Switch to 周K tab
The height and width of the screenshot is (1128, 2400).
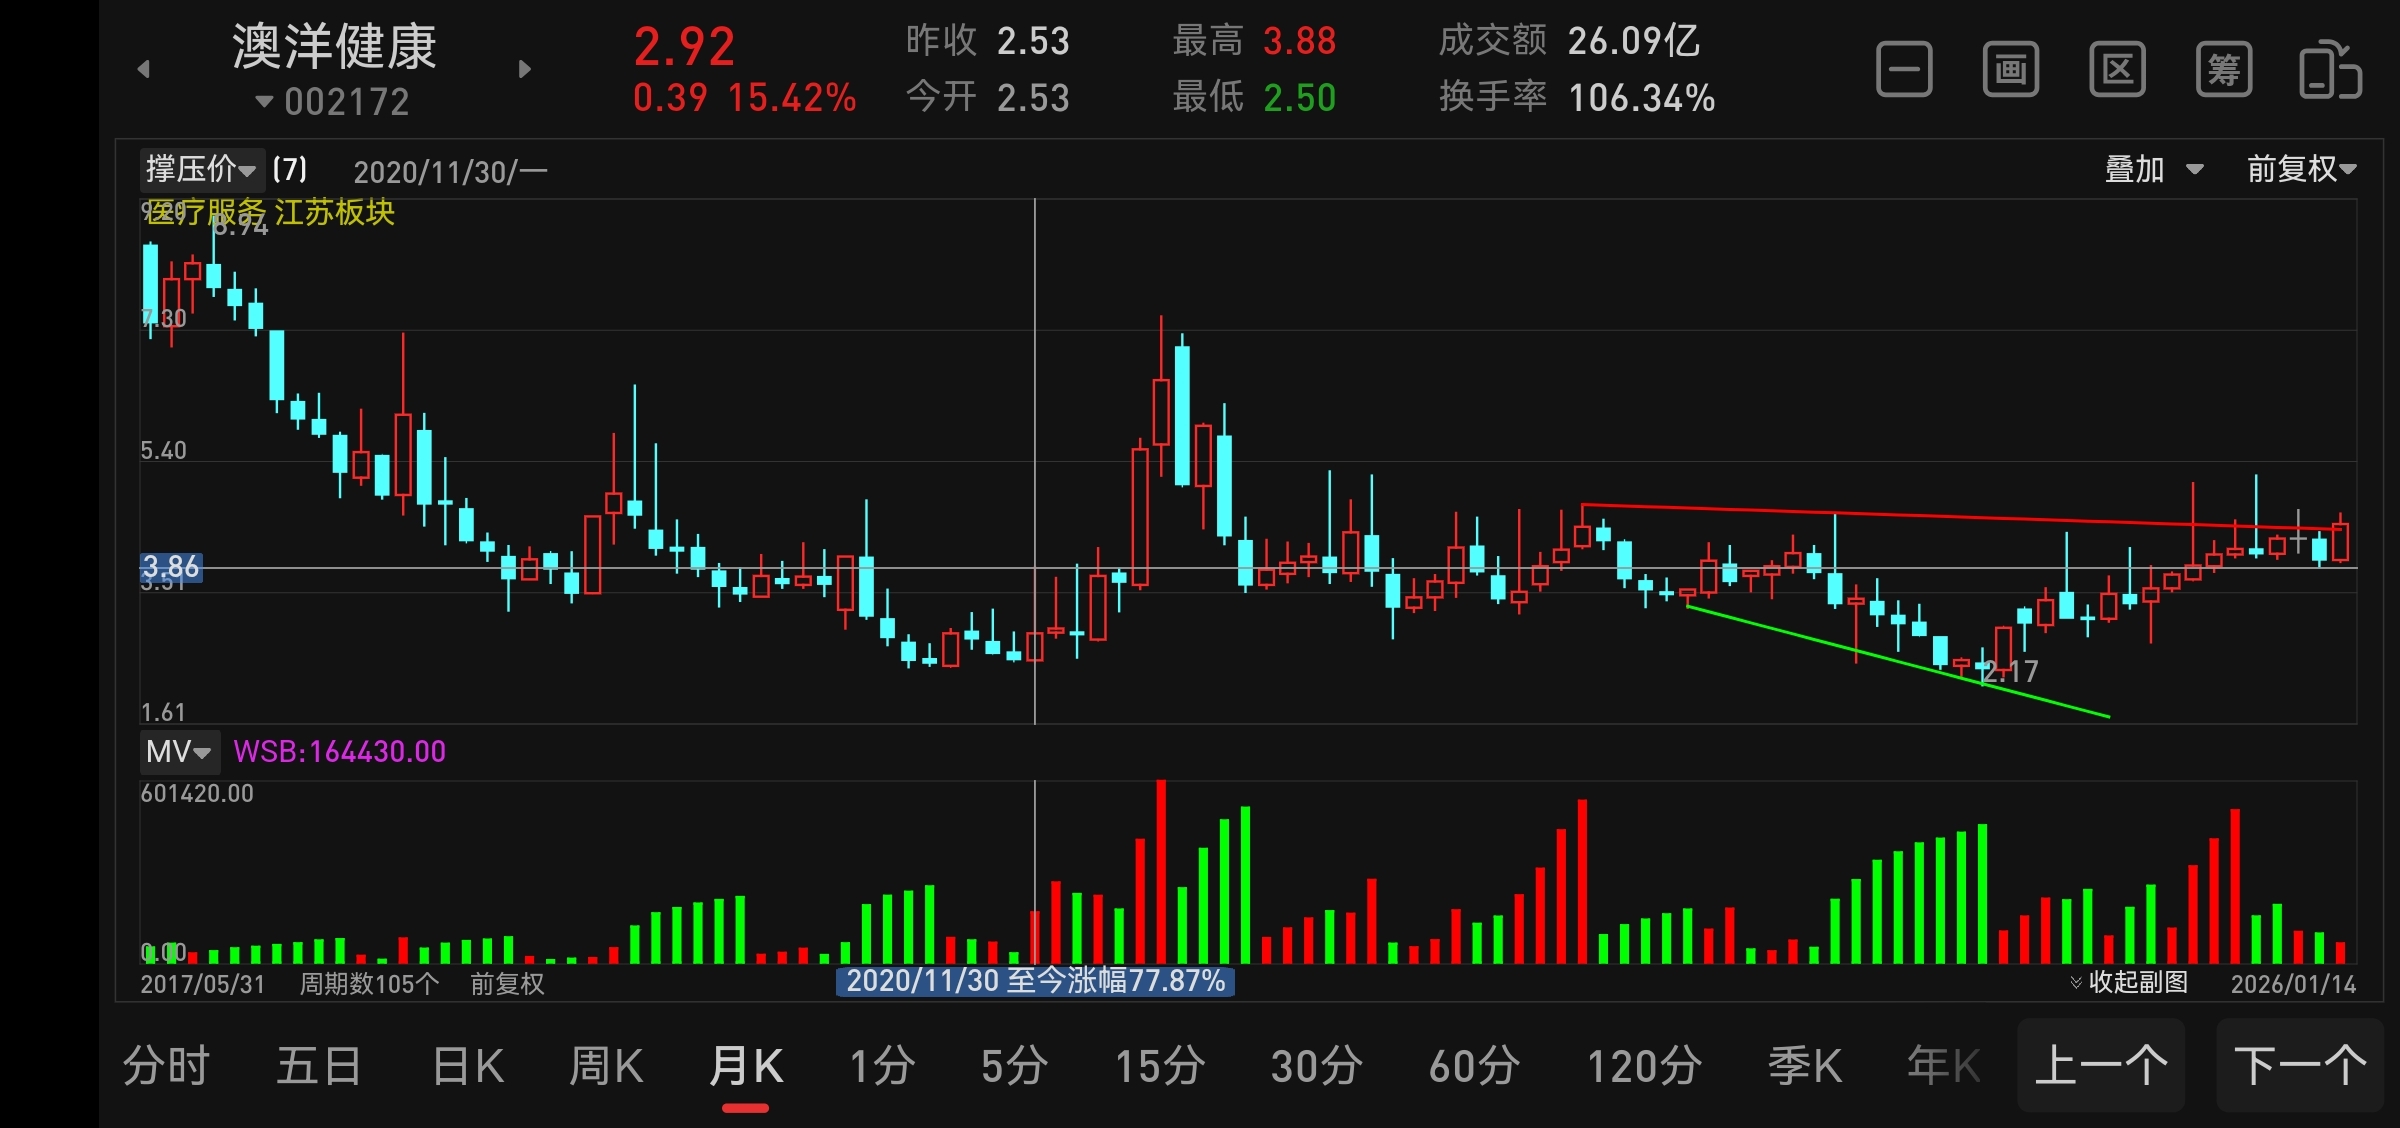tap(606, 1066)
